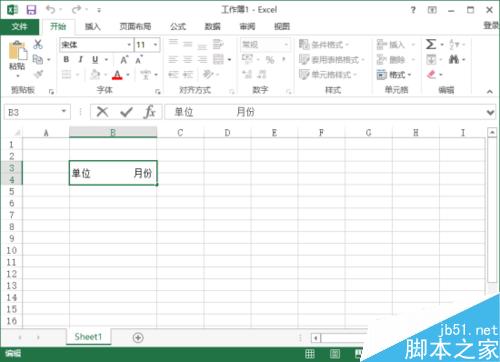Image resolution: width=500 pixels, height=362 pixels.
Task: Click the Fill Color bucket icon
Action: click(x=95, y=74)
